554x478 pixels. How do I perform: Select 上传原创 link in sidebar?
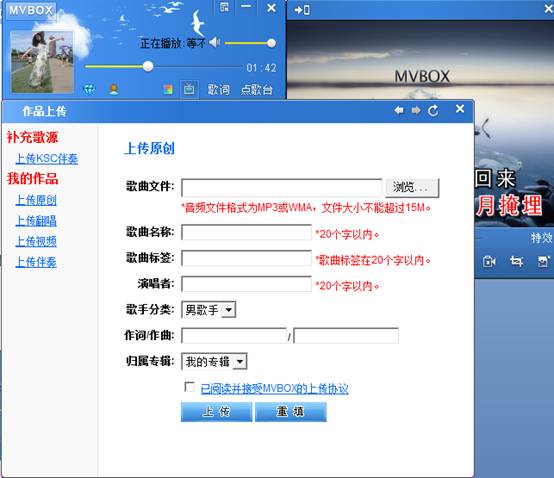36,200
